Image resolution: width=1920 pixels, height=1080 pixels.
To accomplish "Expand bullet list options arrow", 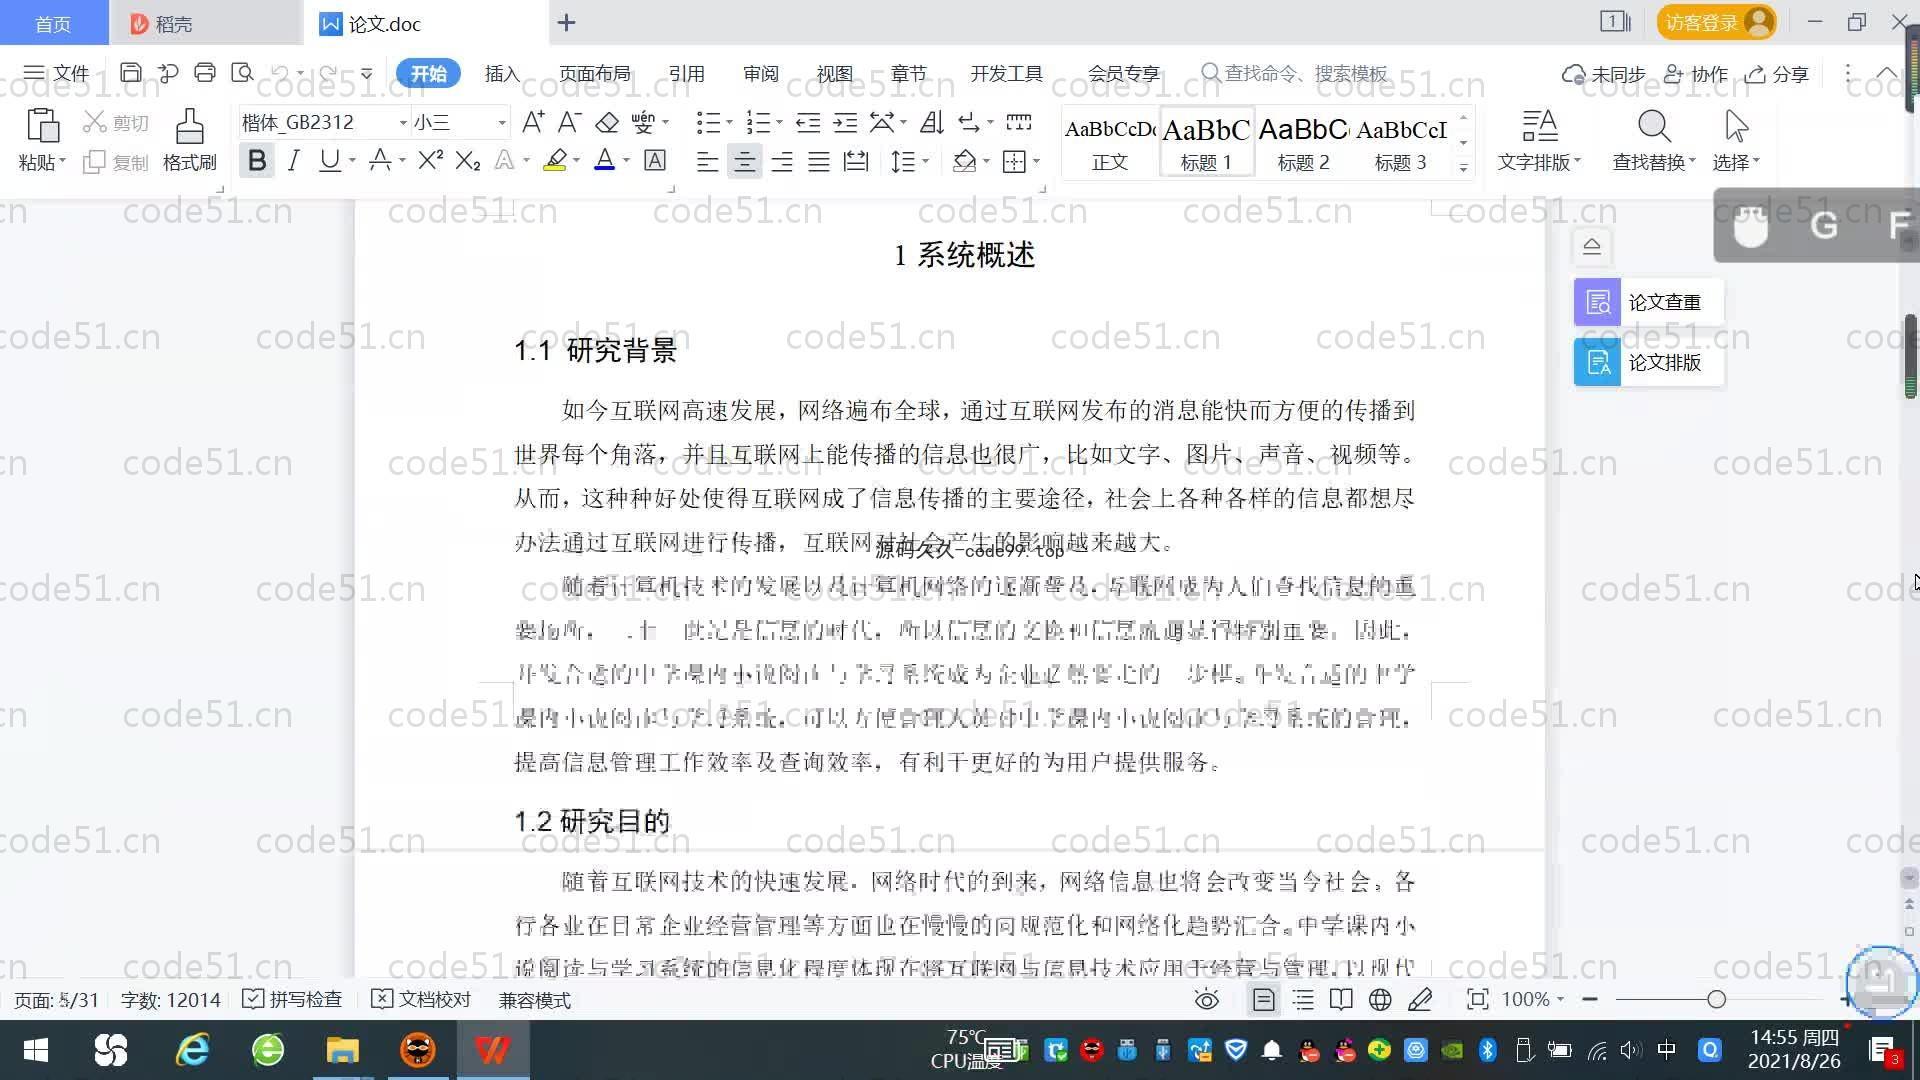I will click(730, 123).
